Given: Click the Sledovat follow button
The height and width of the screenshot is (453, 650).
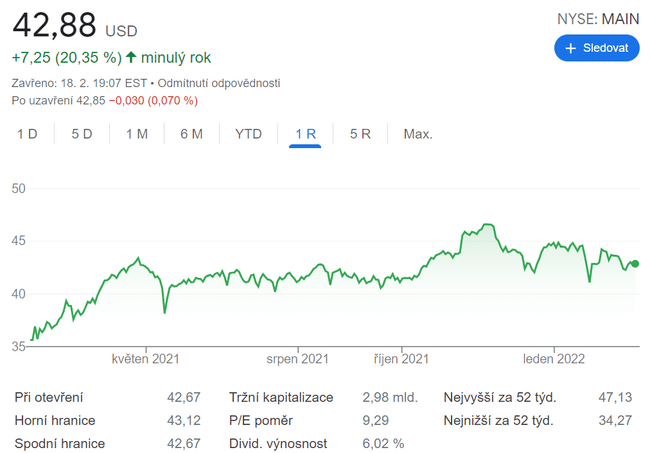Looking at the screenshot, I should click(597, 48).
